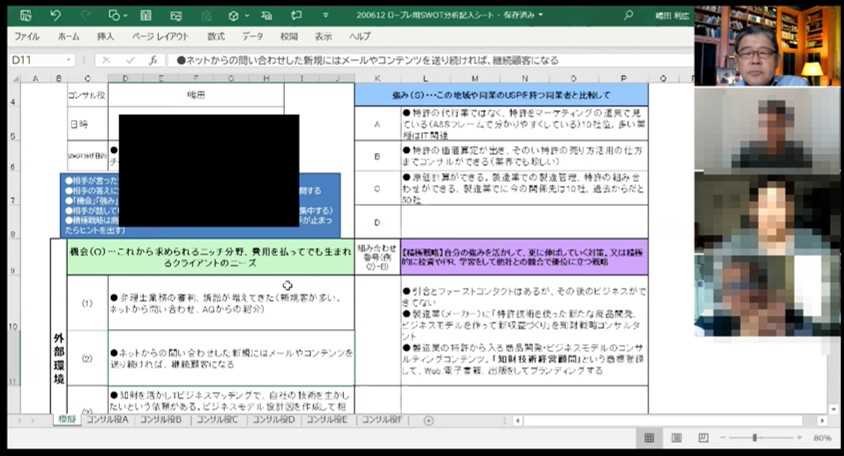Image resolution: width=844 pixels, height=456 pixels.
Task: Select strengths row A label cell
Action: 377,124
